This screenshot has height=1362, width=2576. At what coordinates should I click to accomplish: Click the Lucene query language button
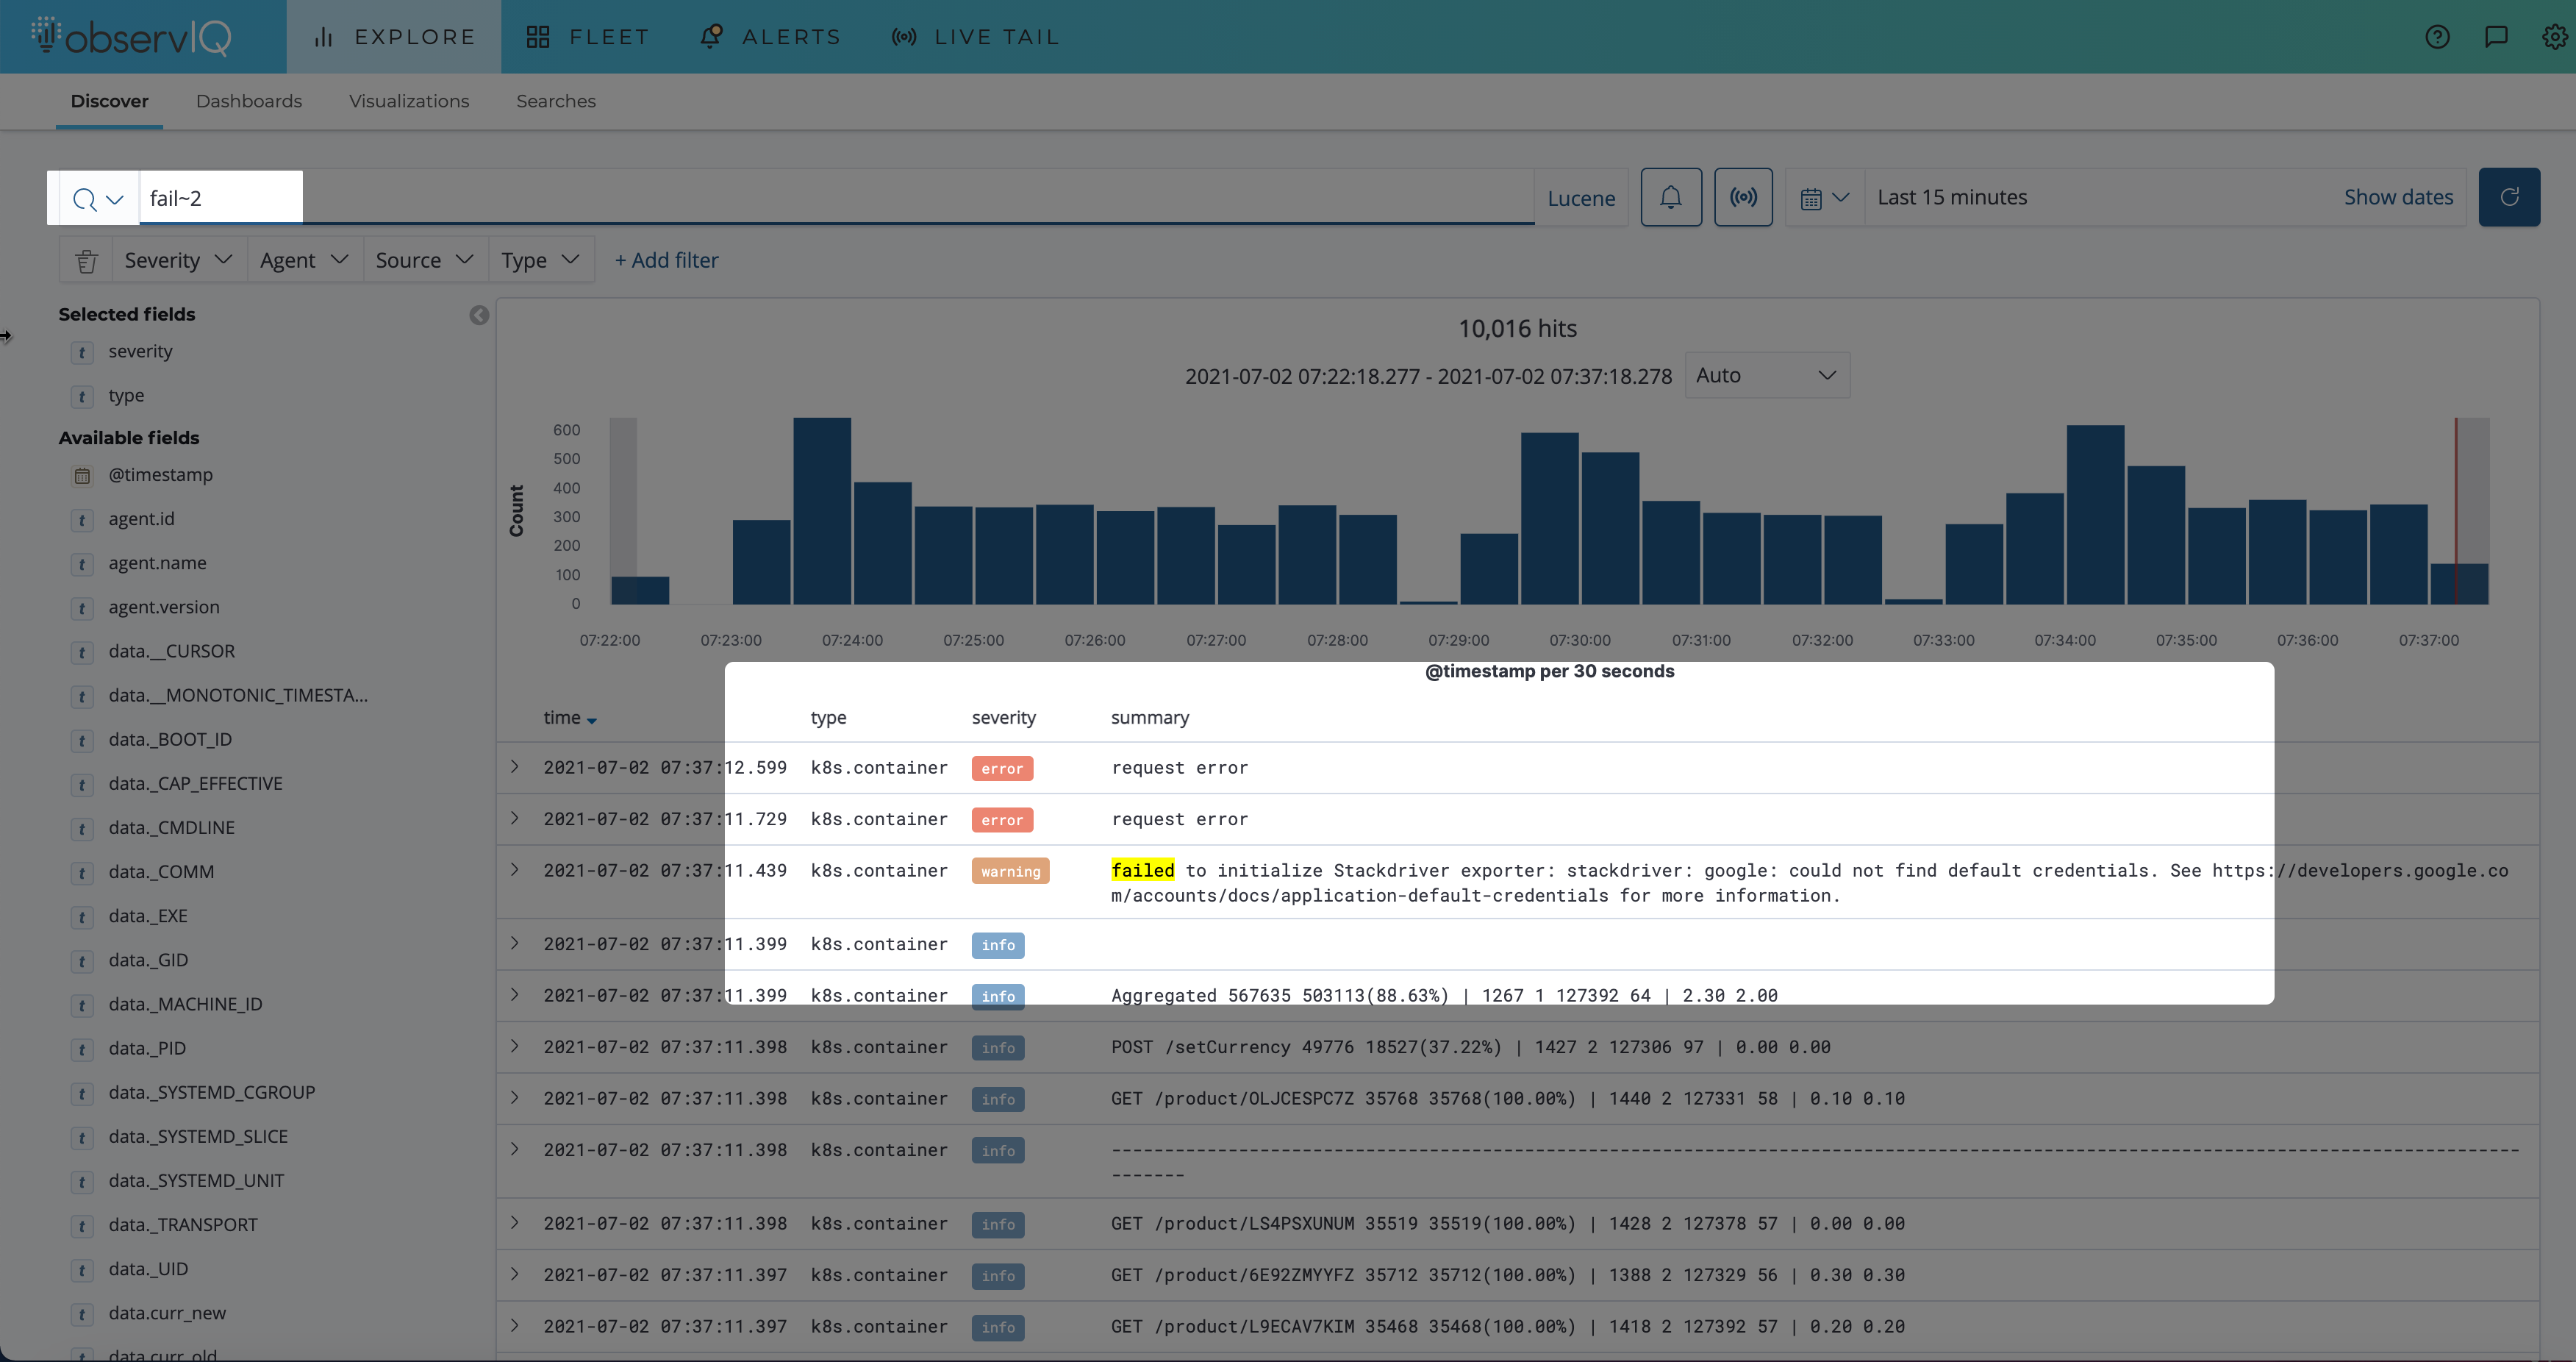pyautogui.click(x=1581, y=198)
